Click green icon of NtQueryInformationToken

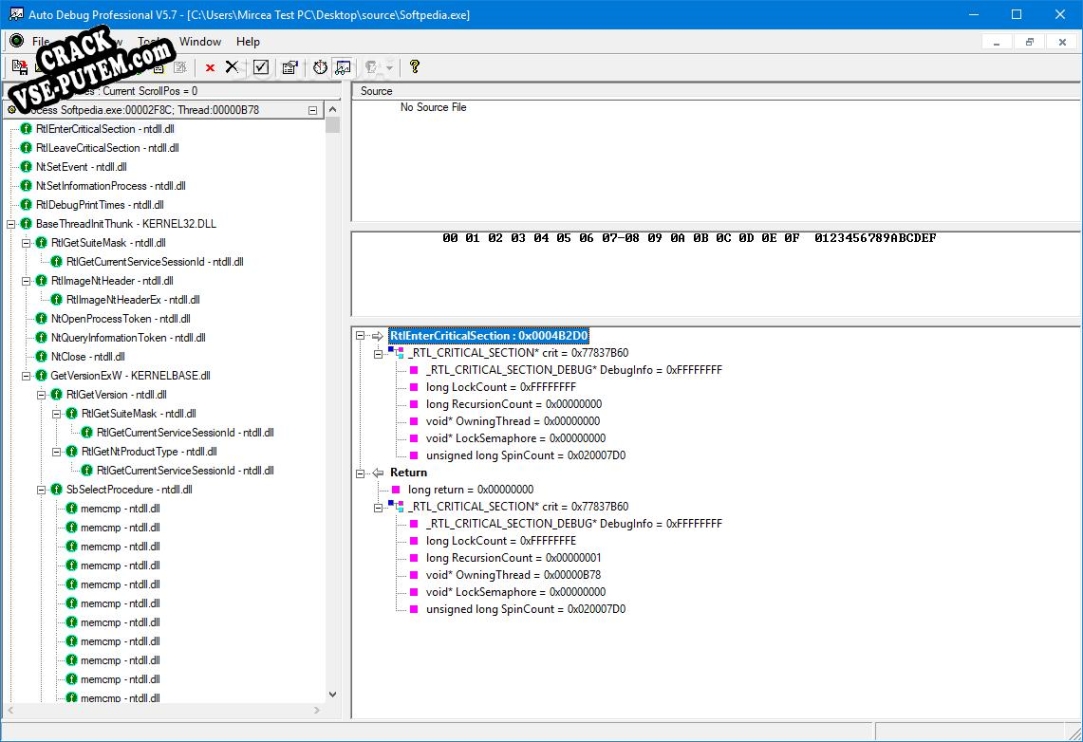click(41, 337)
